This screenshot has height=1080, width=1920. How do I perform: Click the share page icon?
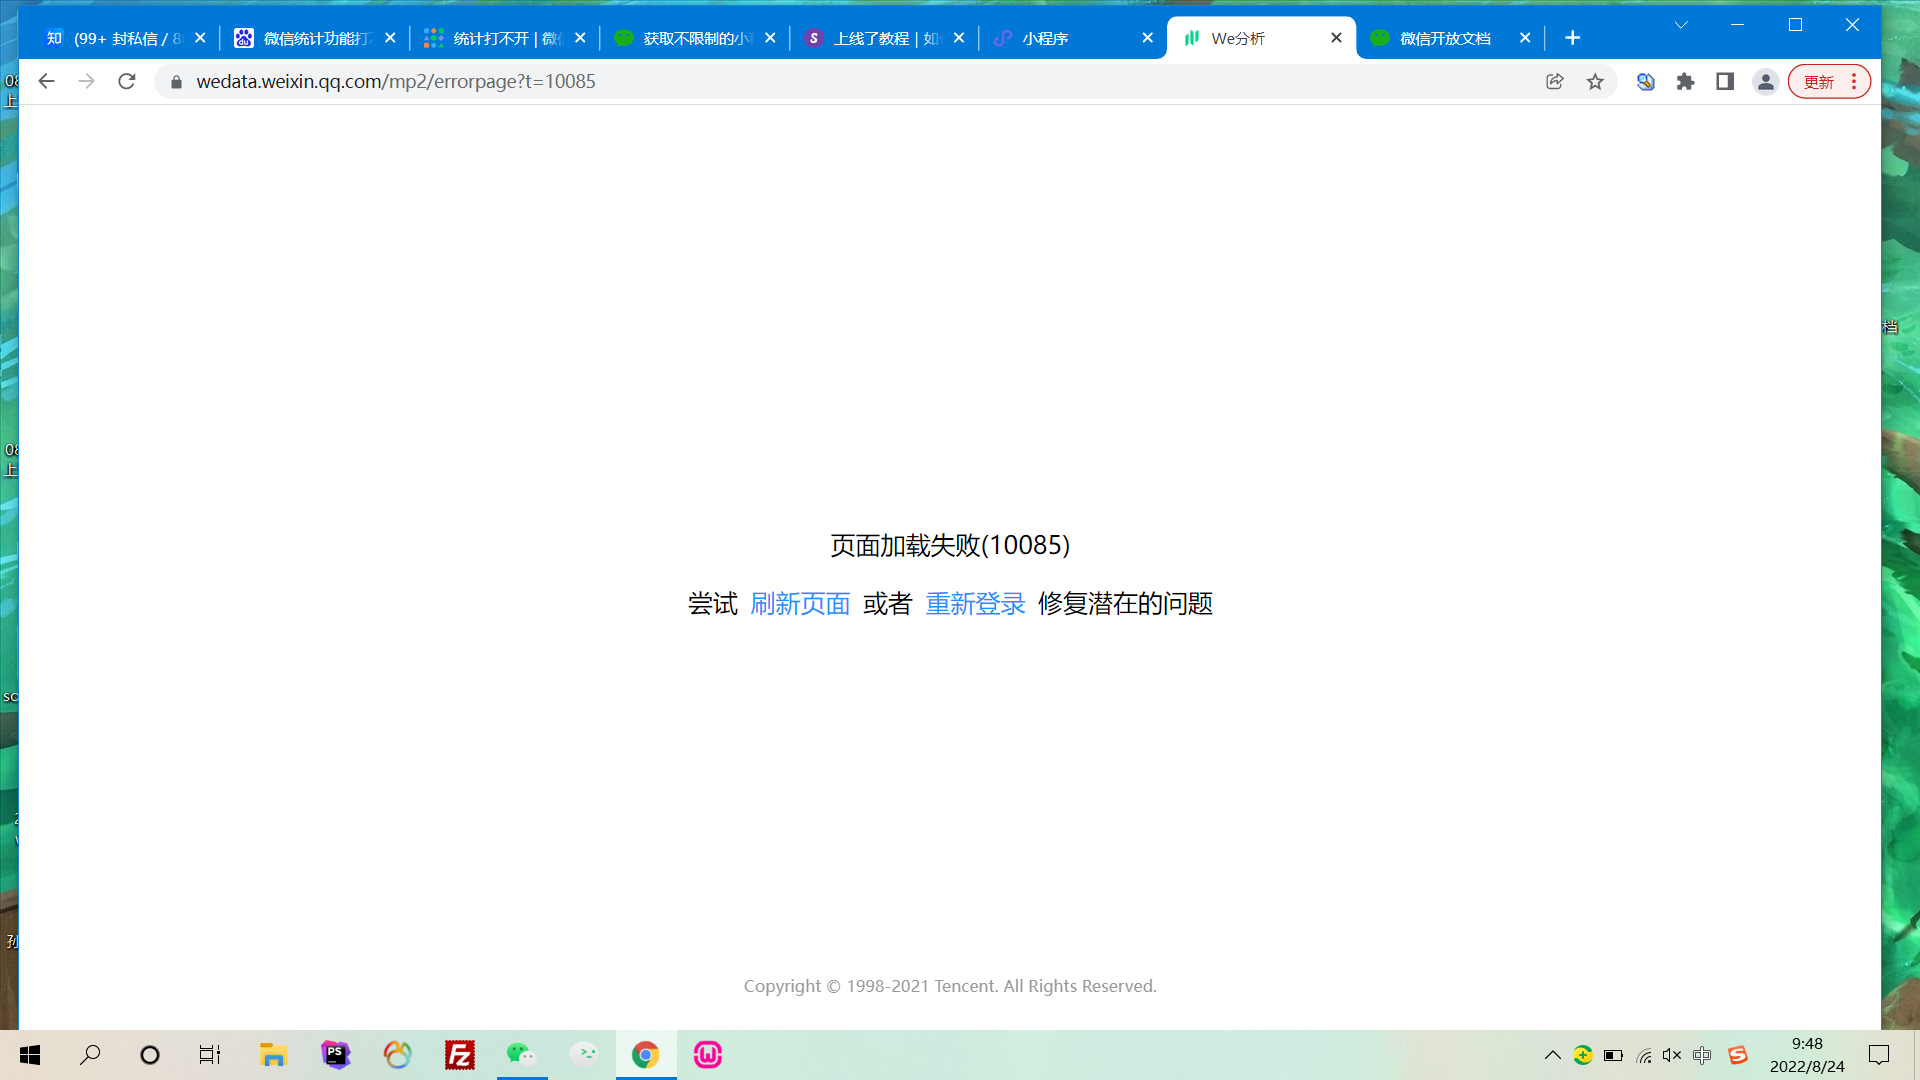pos(1555,82)
